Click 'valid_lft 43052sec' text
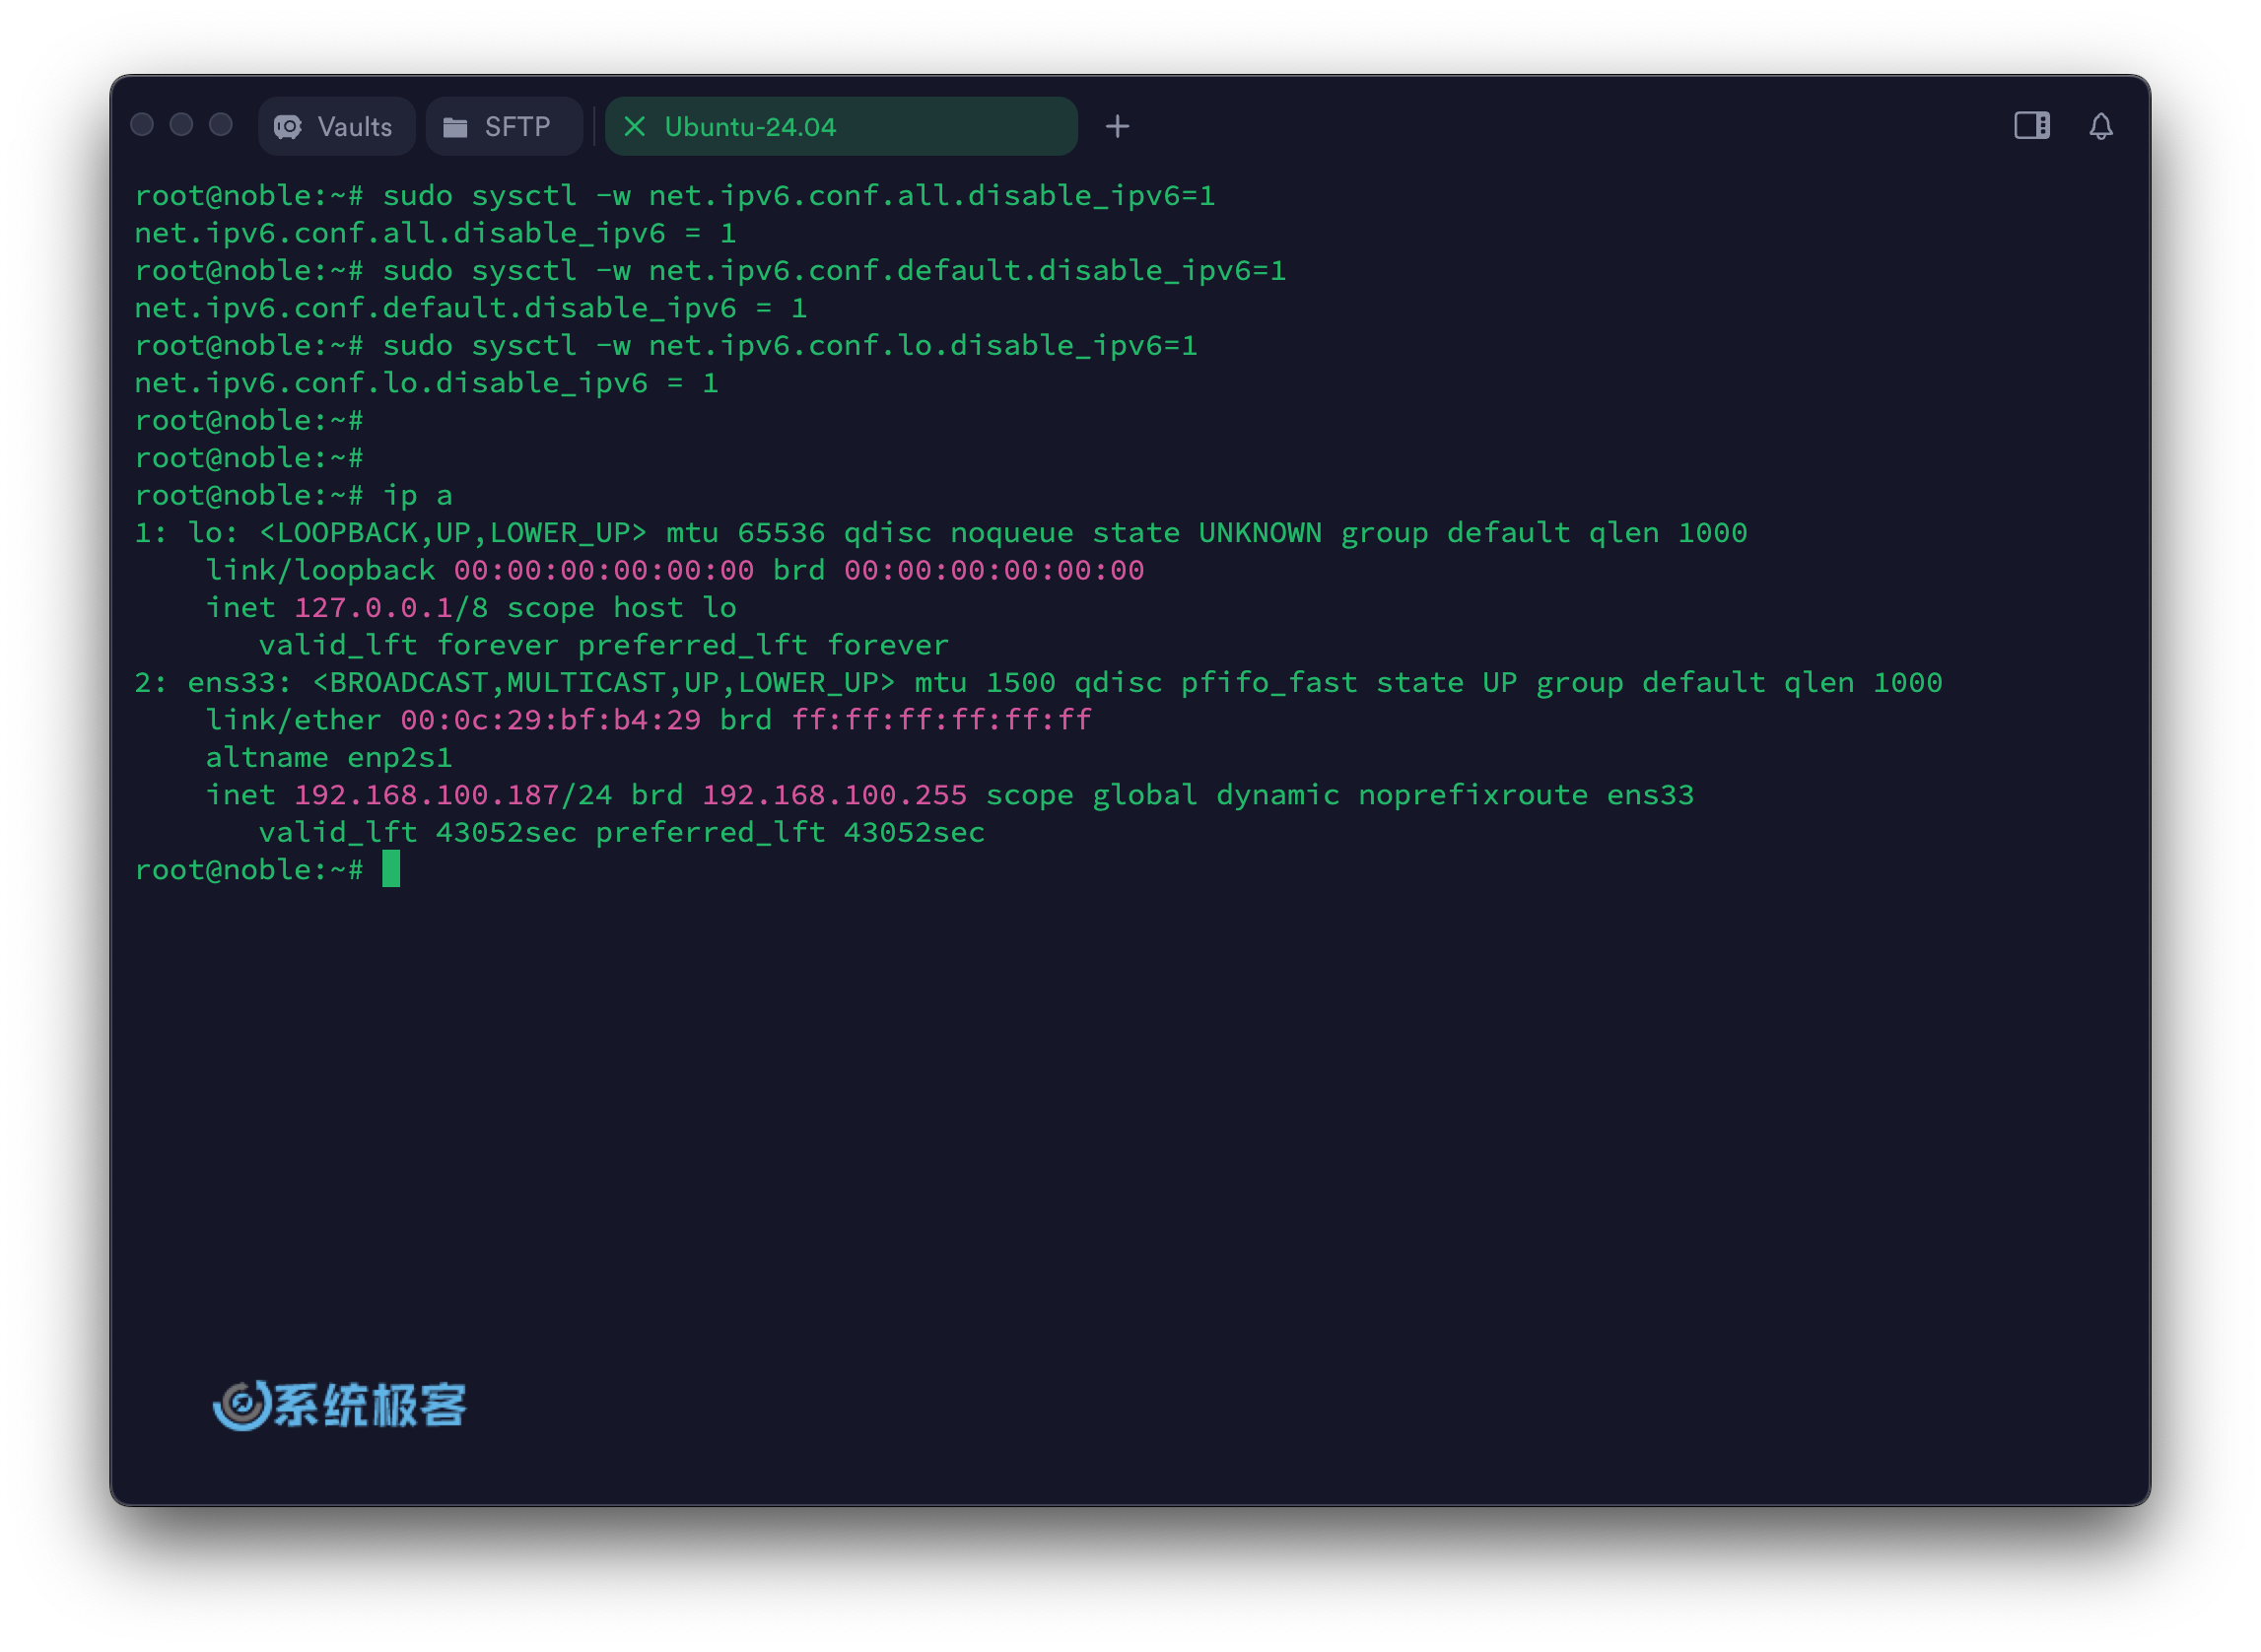 tap(418, 833)
